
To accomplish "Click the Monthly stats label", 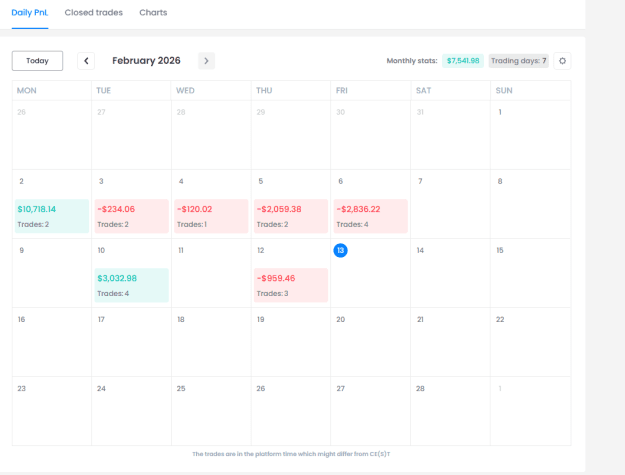I will [412, 61].
